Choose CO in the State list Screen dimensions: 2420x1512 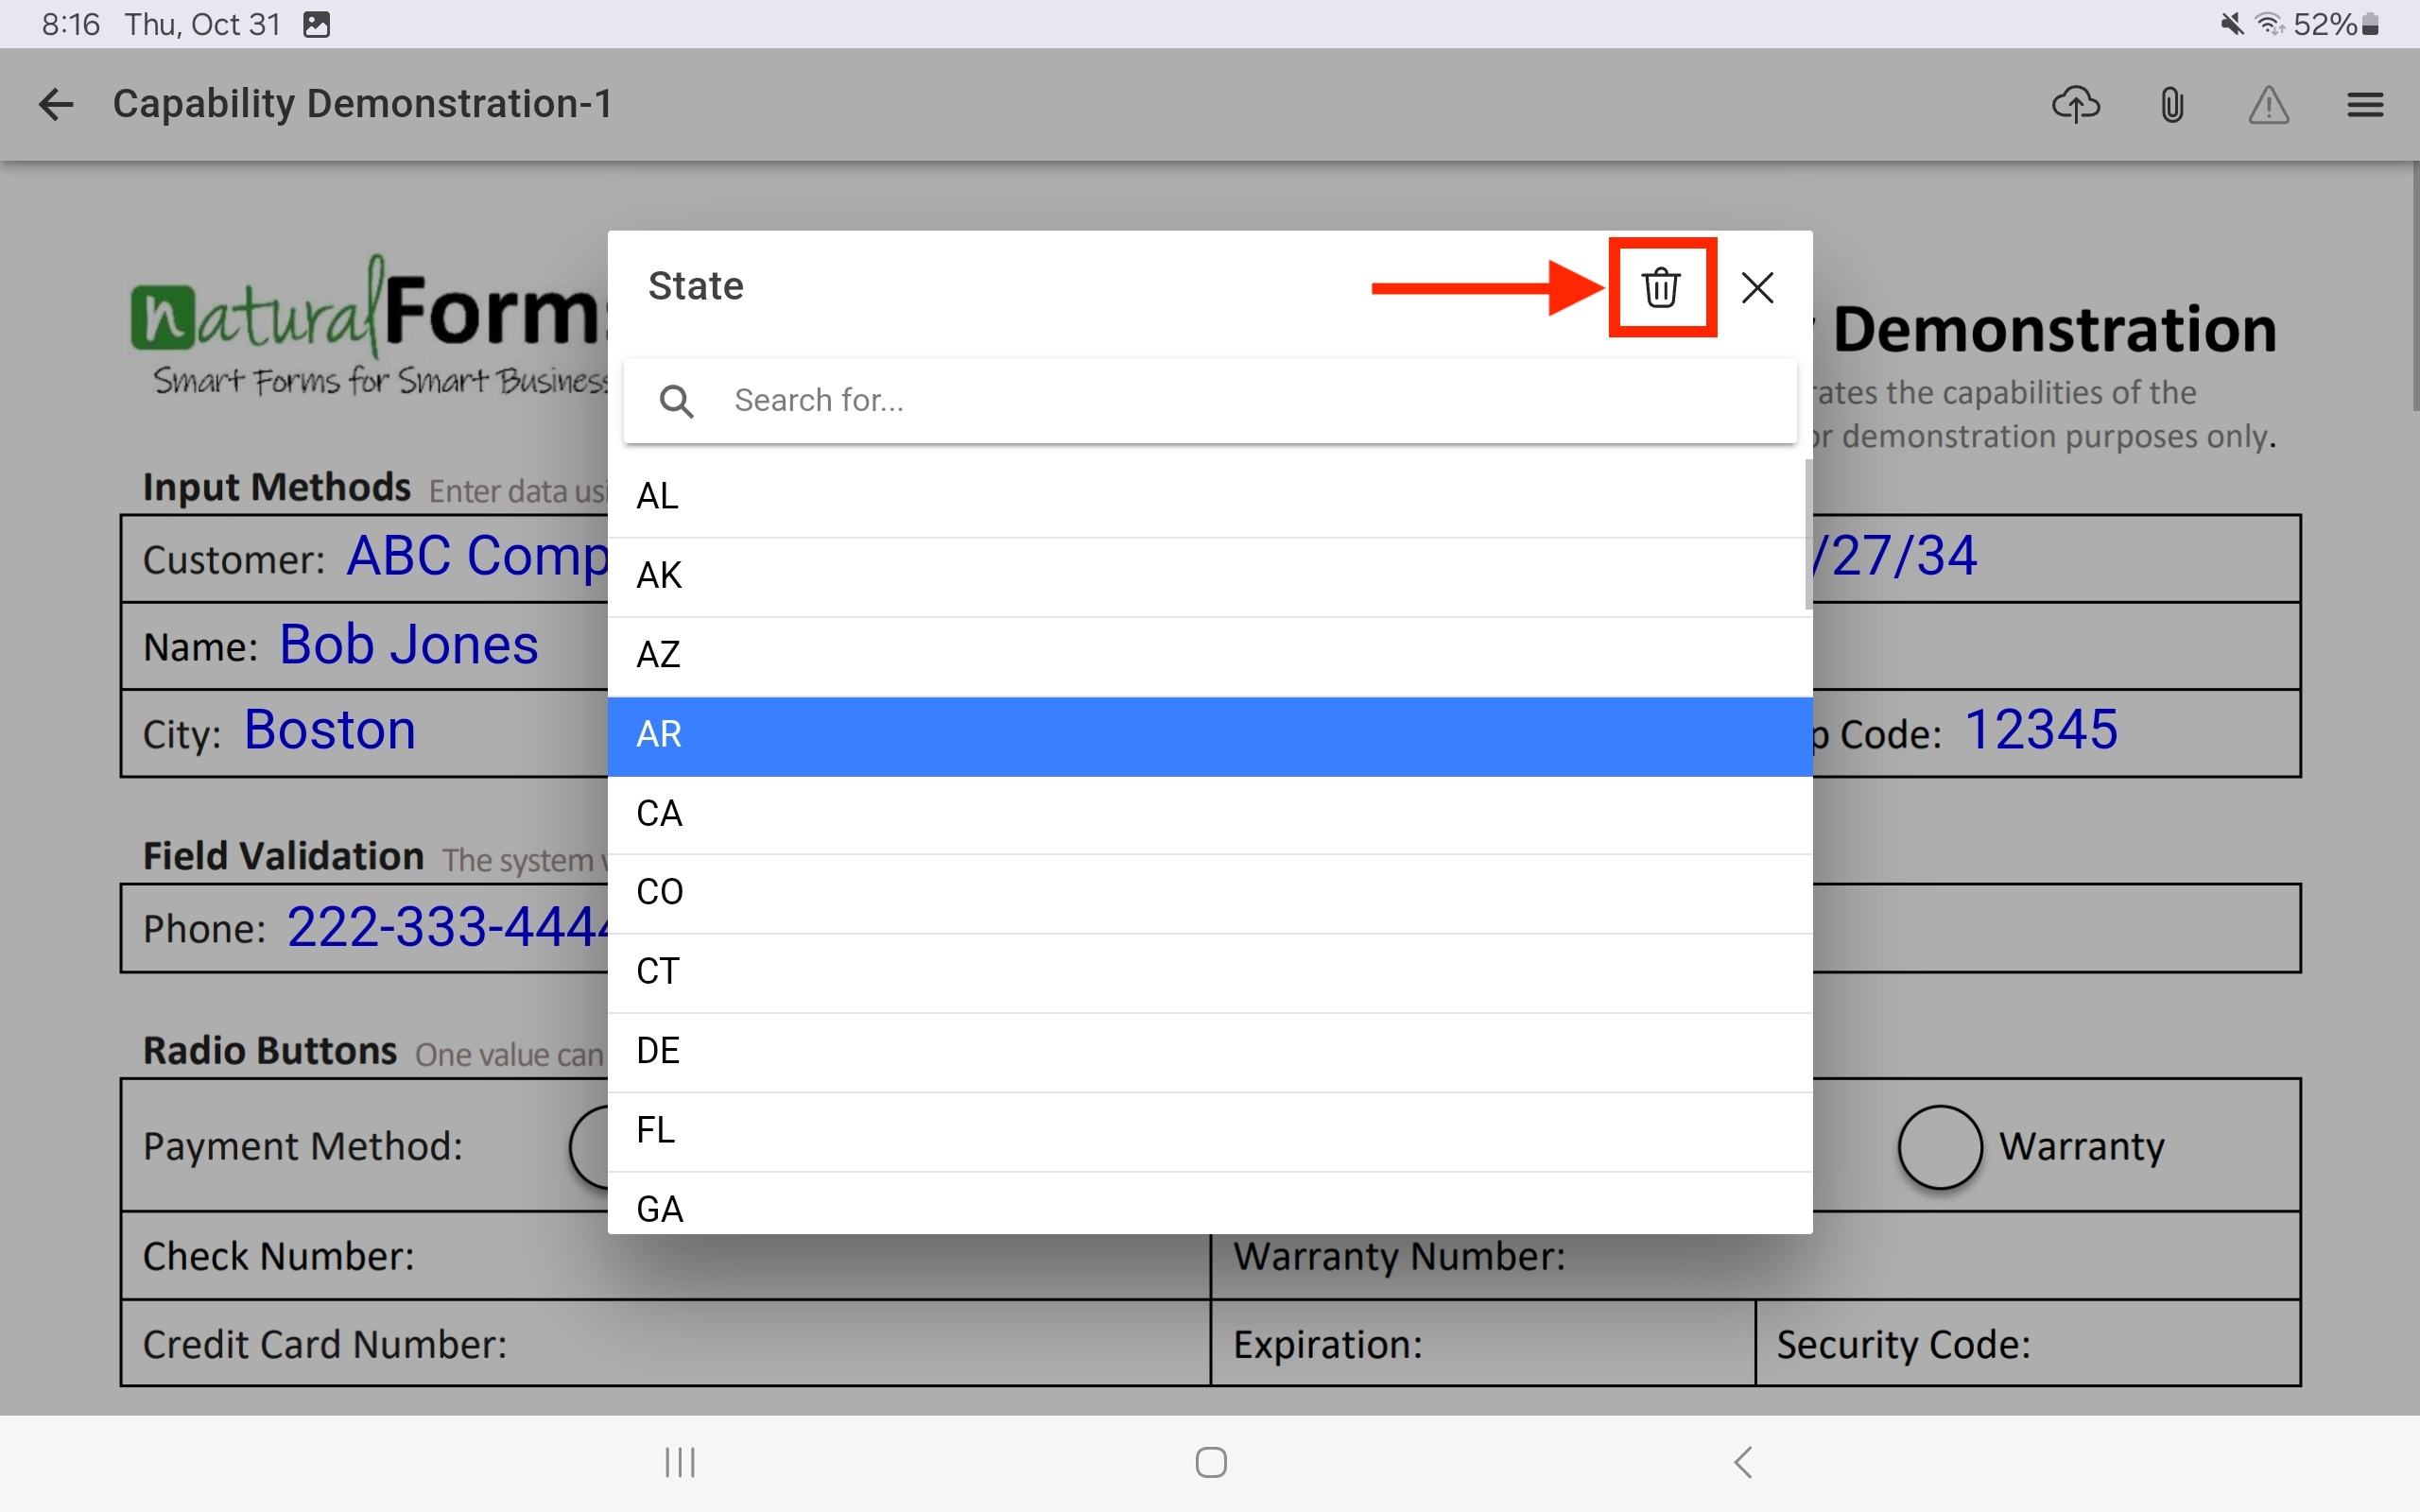(1210, 893)
